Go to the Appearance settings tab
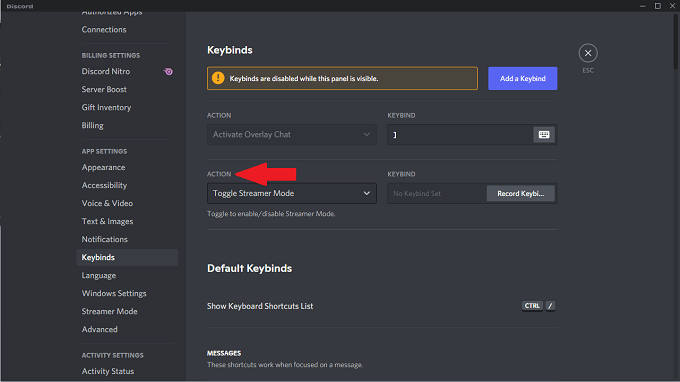Viewport: 680px width, 382px height. [x=103, y=167]
